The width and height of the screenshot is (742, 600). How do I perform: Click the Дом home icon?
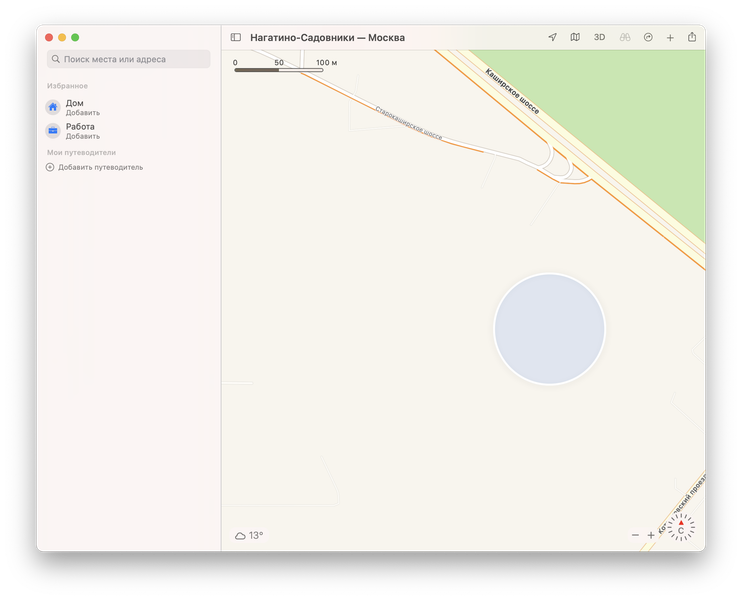53,107
